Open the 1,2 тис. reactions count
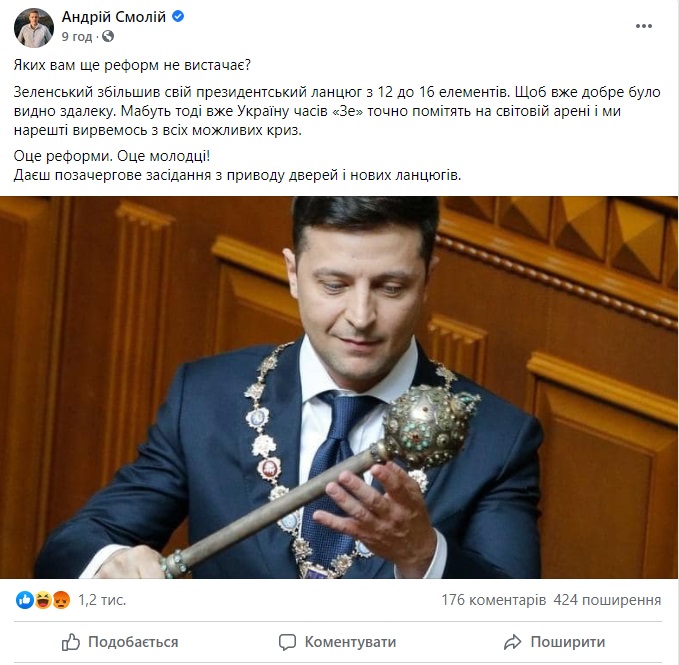This screenshot has height=665, width=679. (x=102, y=600)
